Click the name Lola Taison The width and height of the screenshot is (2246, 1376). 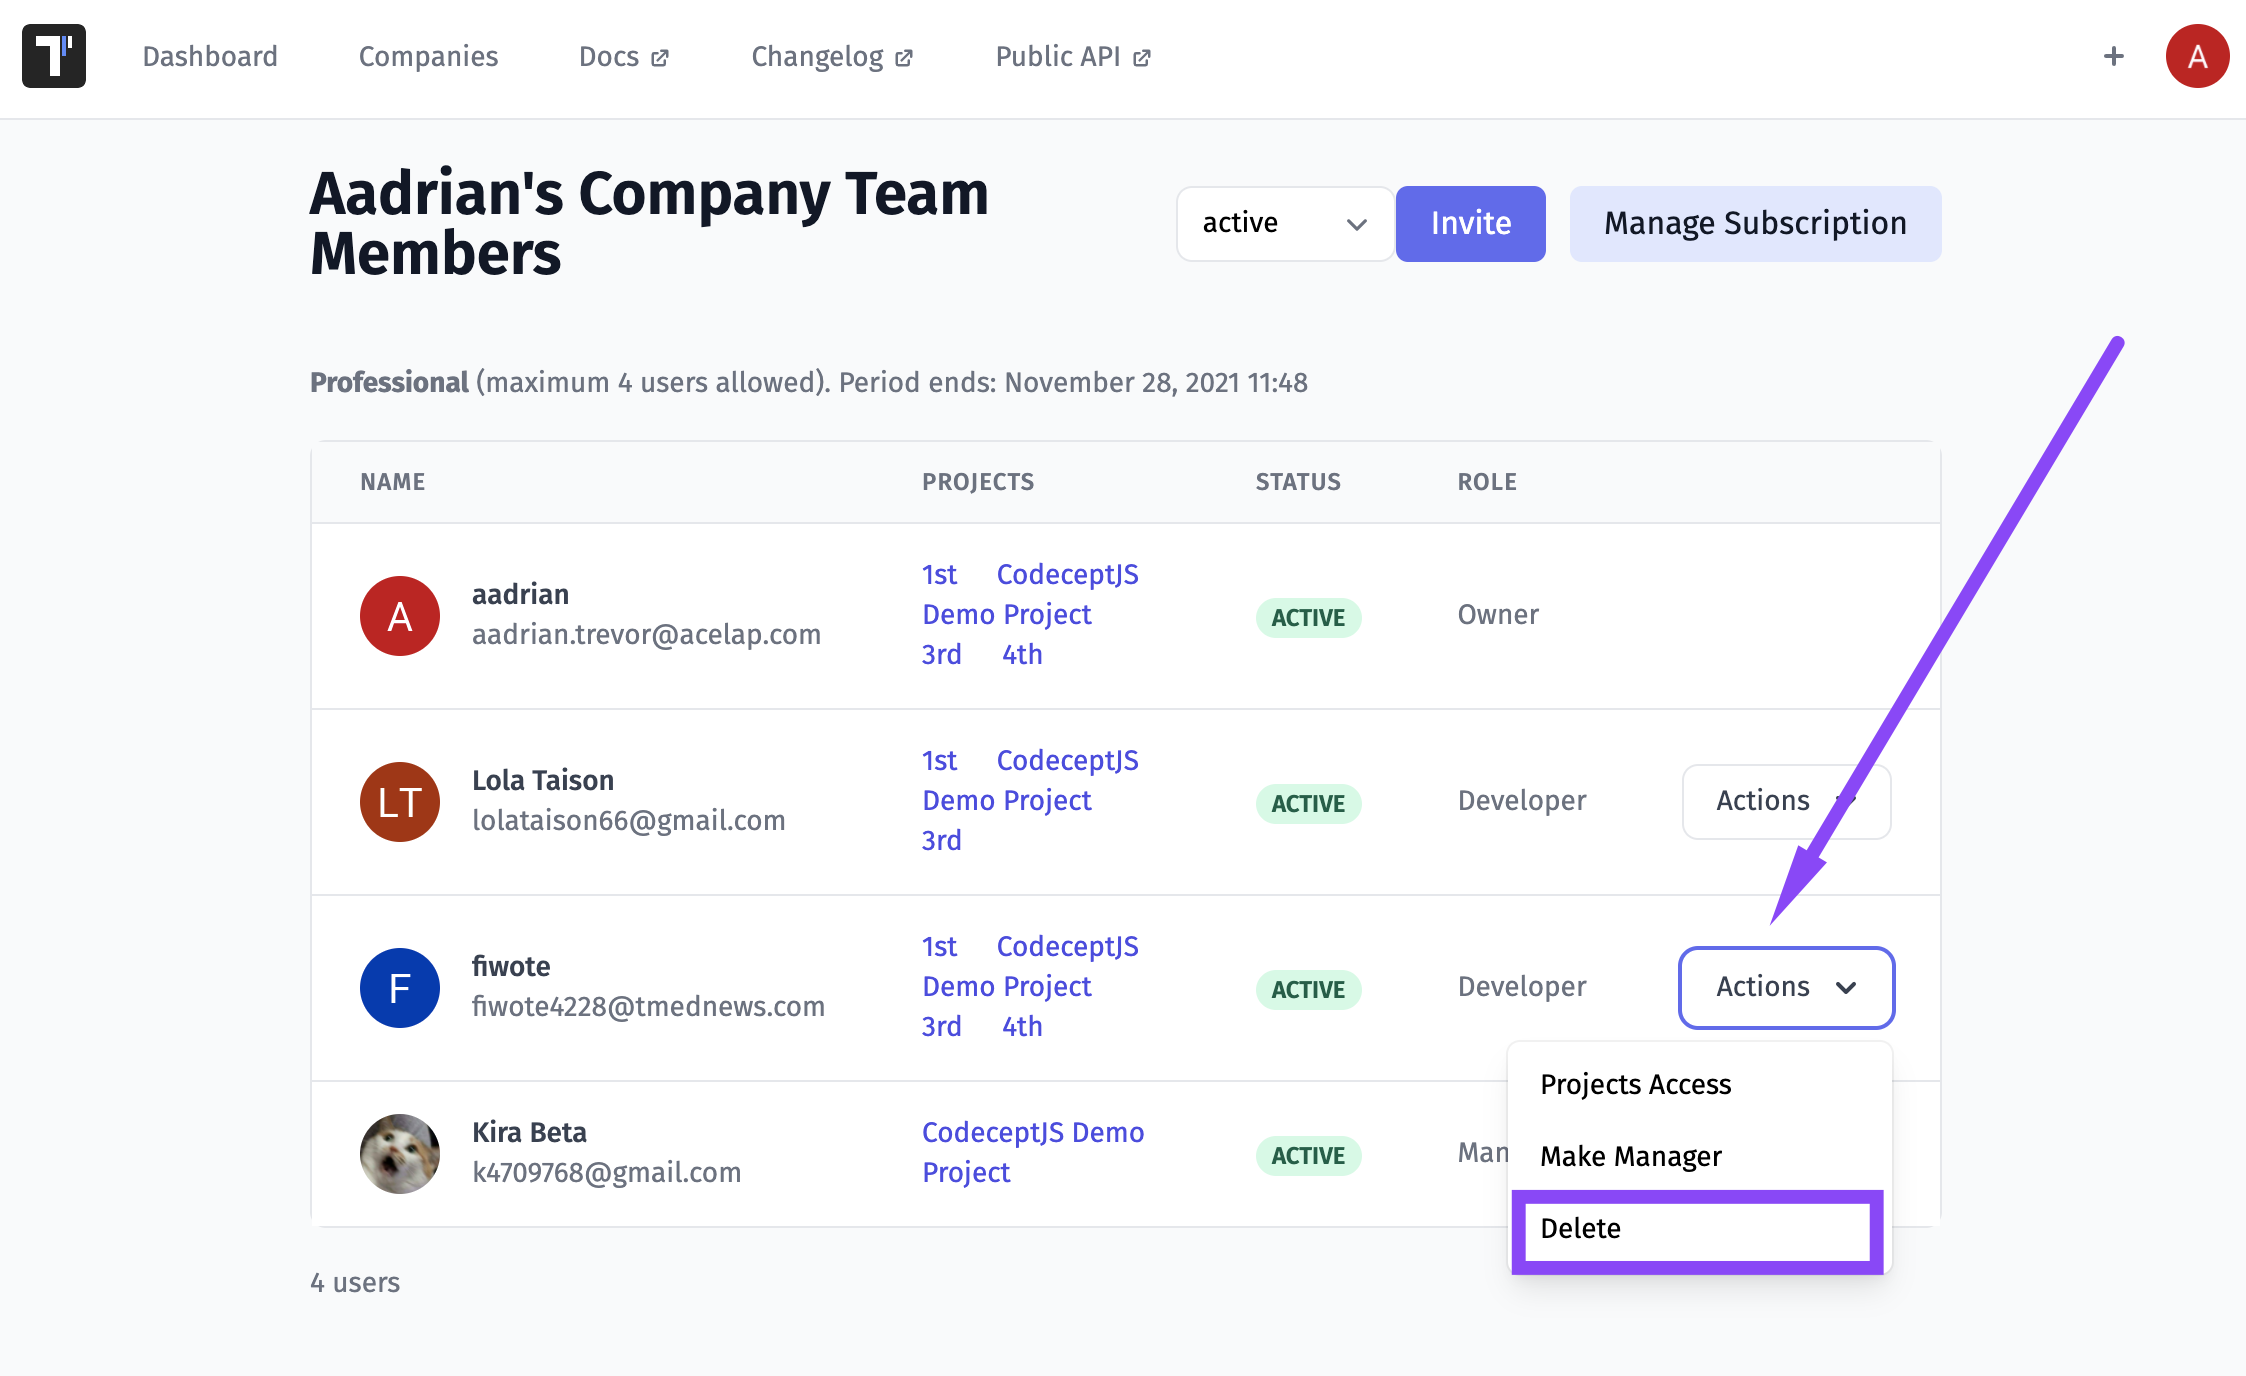543,780
